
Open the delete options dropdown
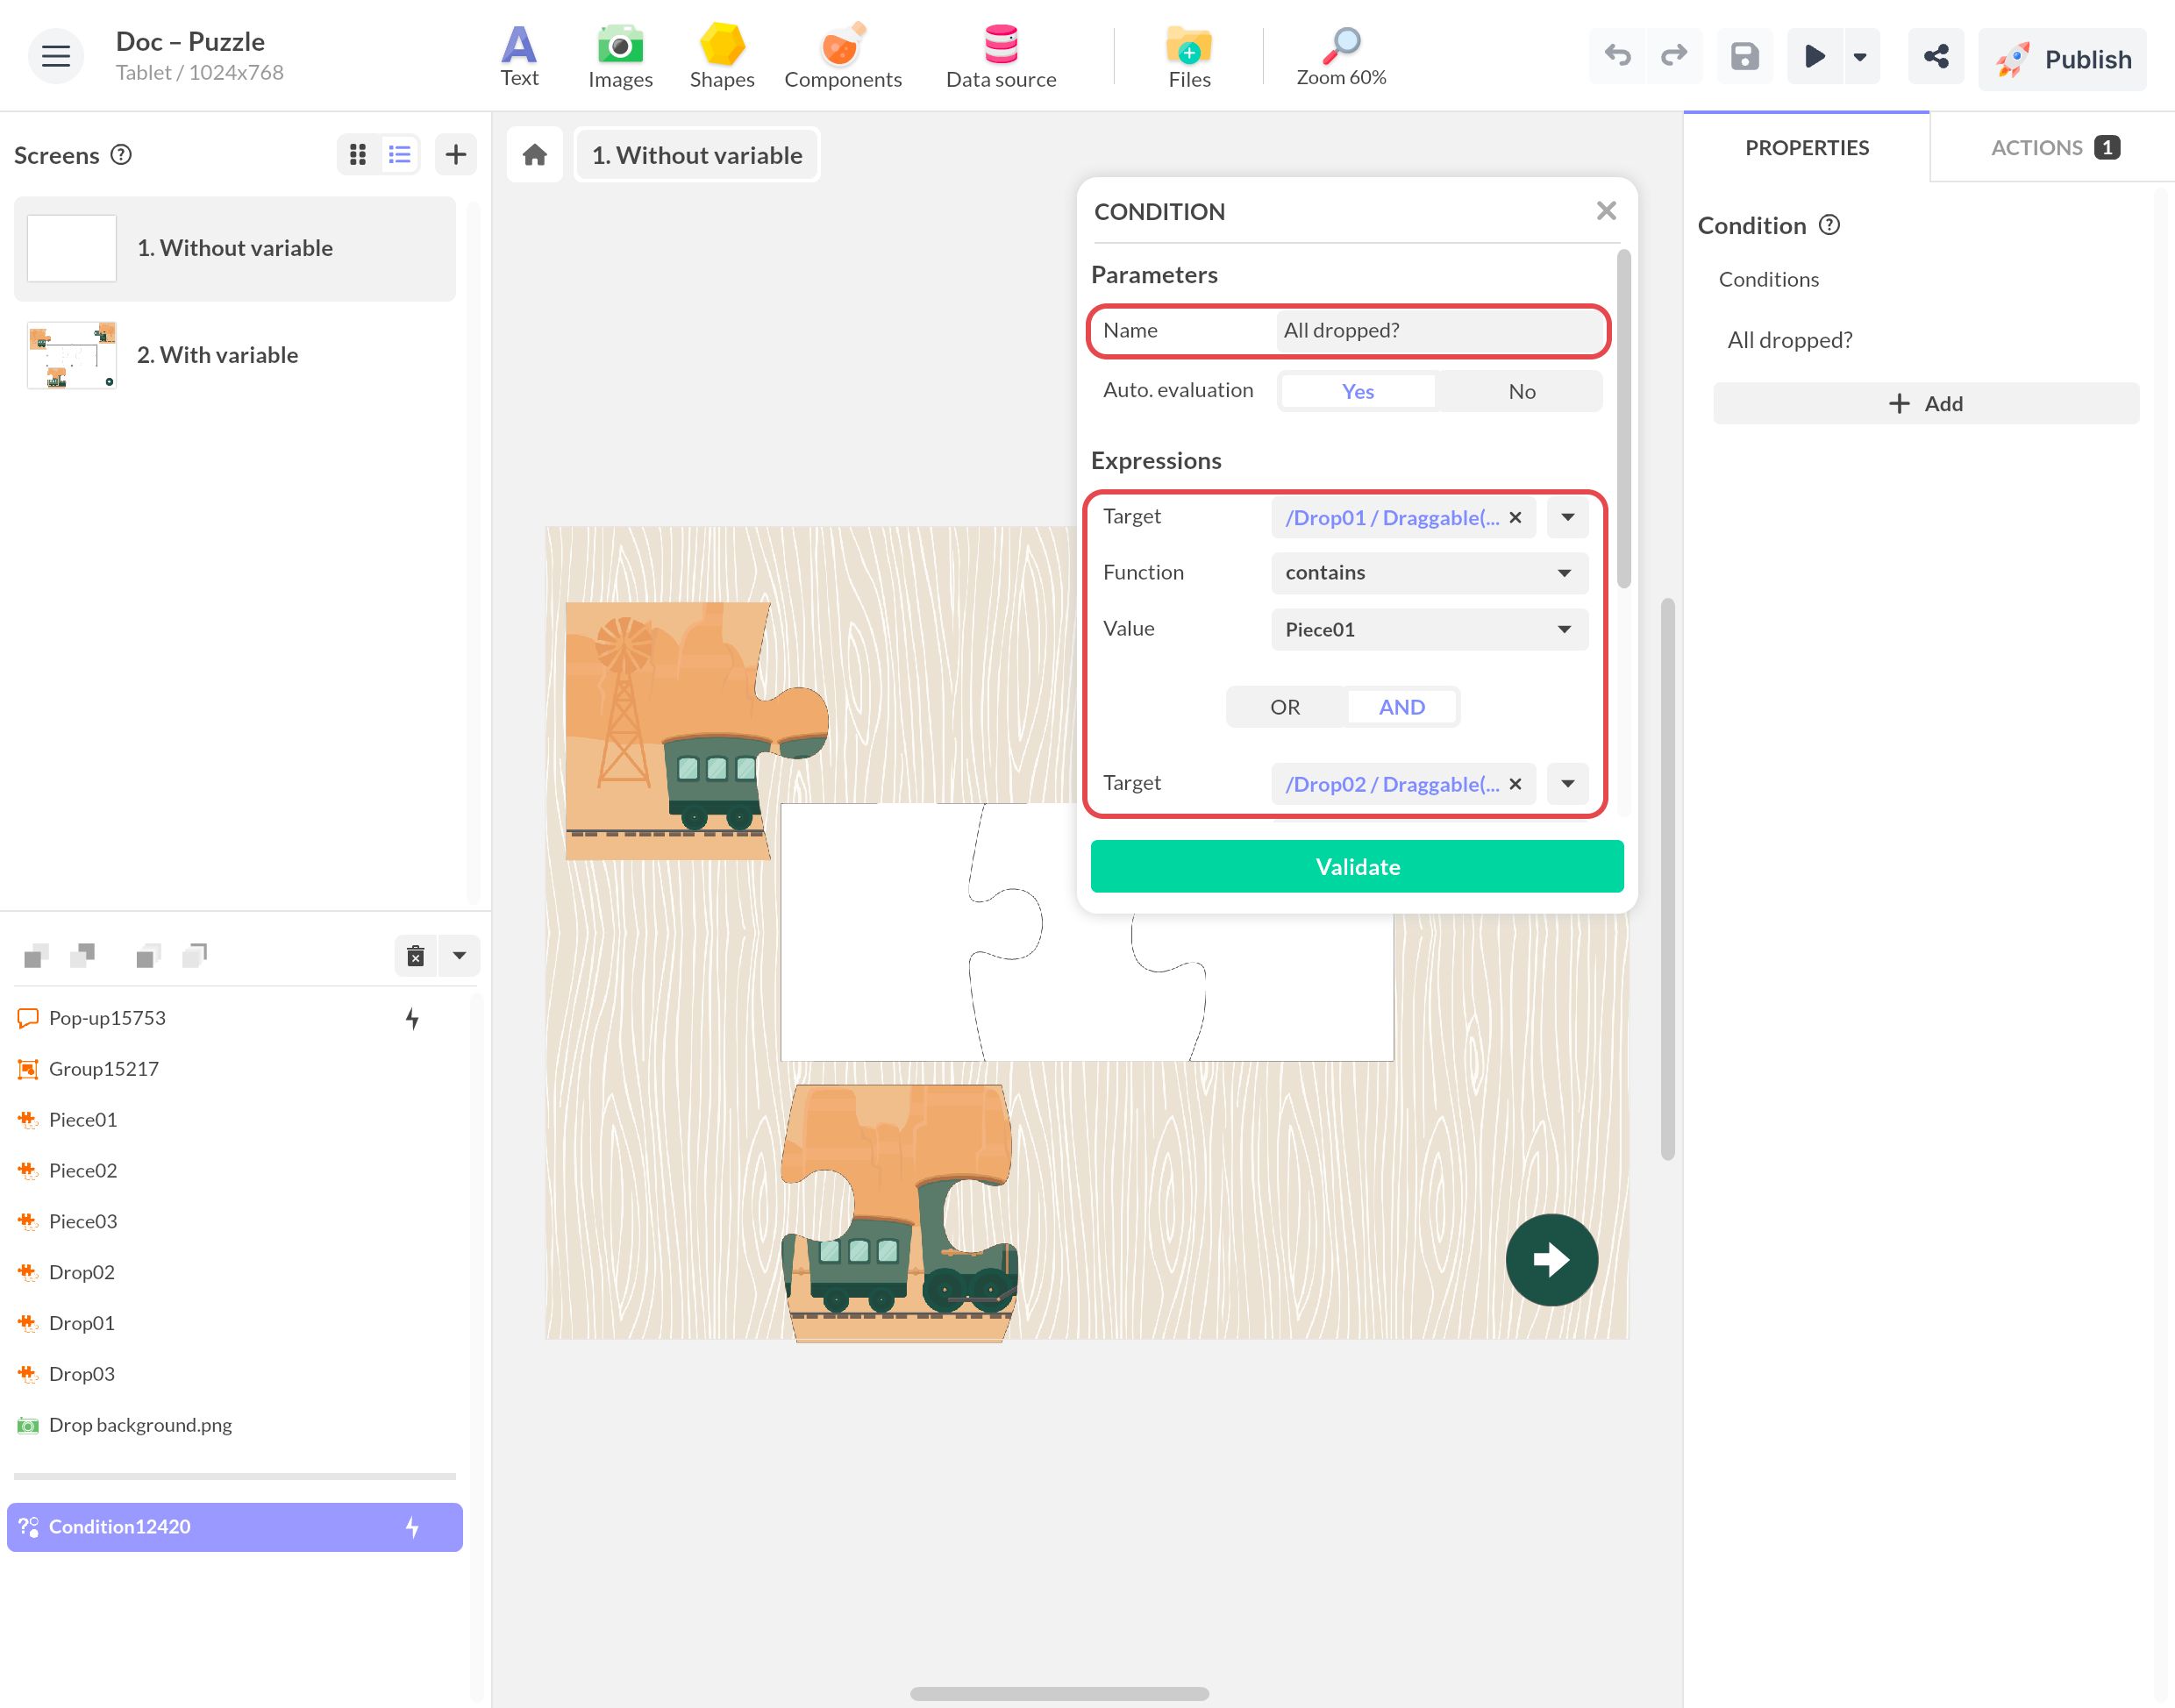[x=459, y=956]
